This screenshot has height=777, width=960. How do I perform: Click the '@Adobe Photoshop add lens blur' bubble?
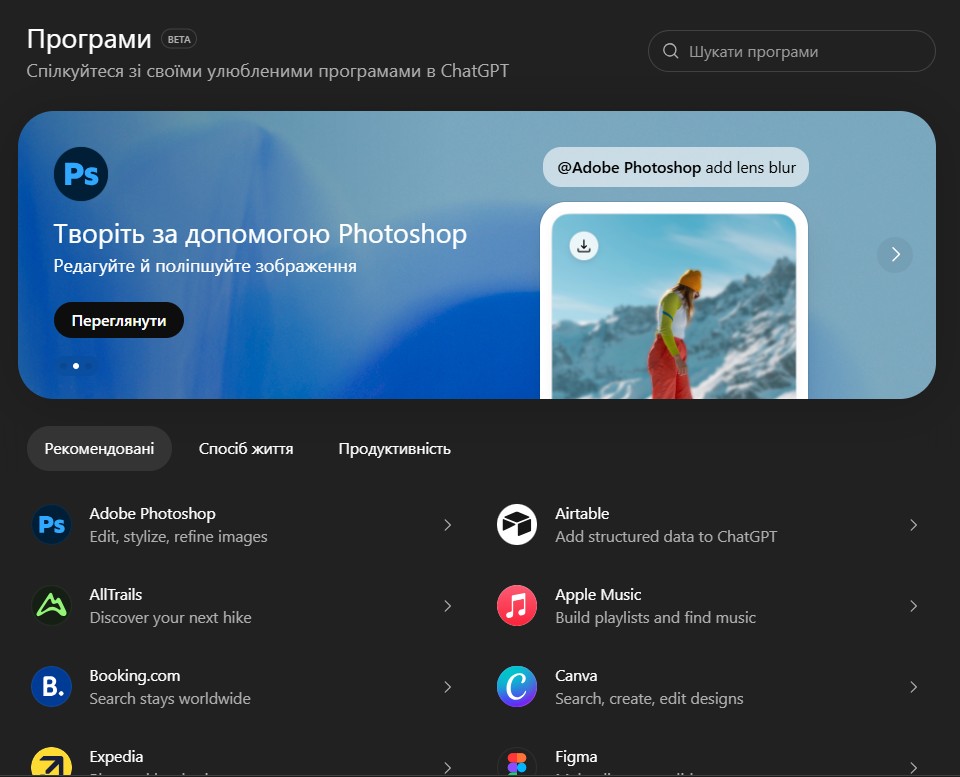(x=676, y=167)
